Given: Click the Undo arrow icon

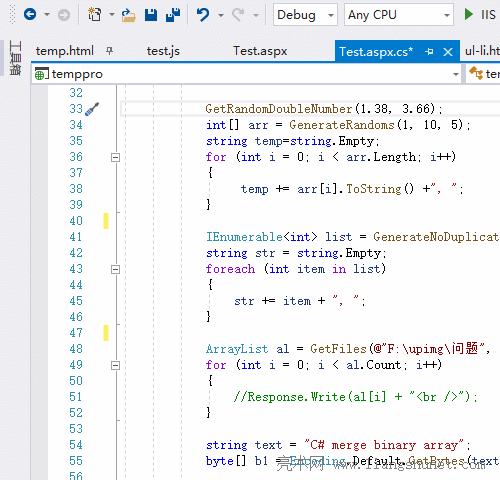Looking at the screenshot, I should point(203,15).
